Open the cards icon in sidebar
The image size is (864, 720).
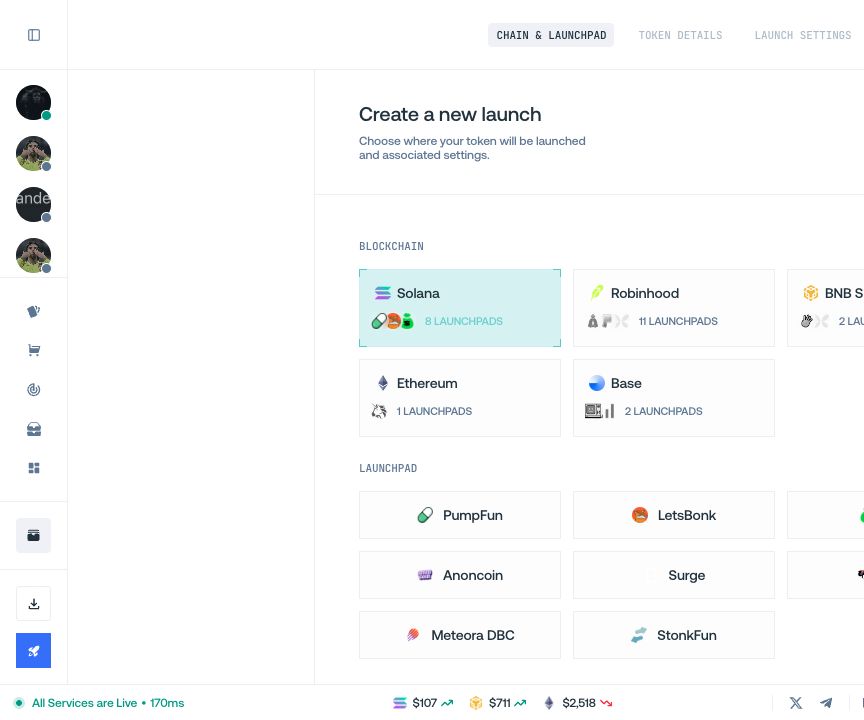tap(34, 312)
